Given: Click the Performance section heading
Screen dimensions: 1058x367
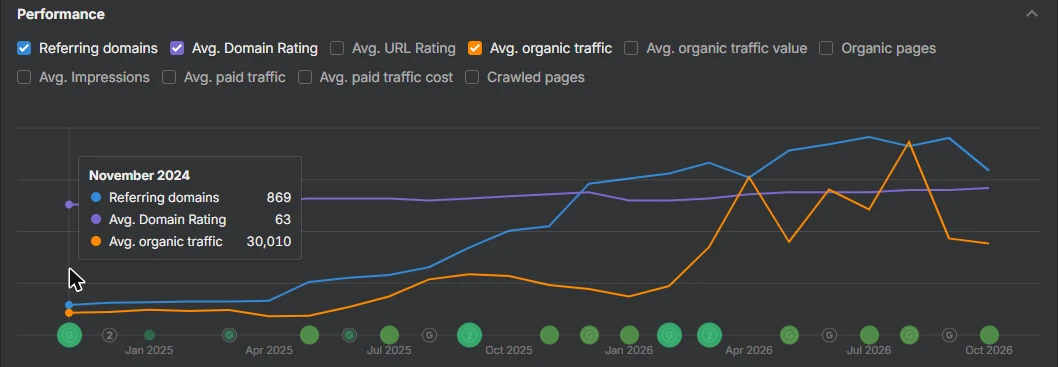Looking at the screenshot, I should pos(61,14).
